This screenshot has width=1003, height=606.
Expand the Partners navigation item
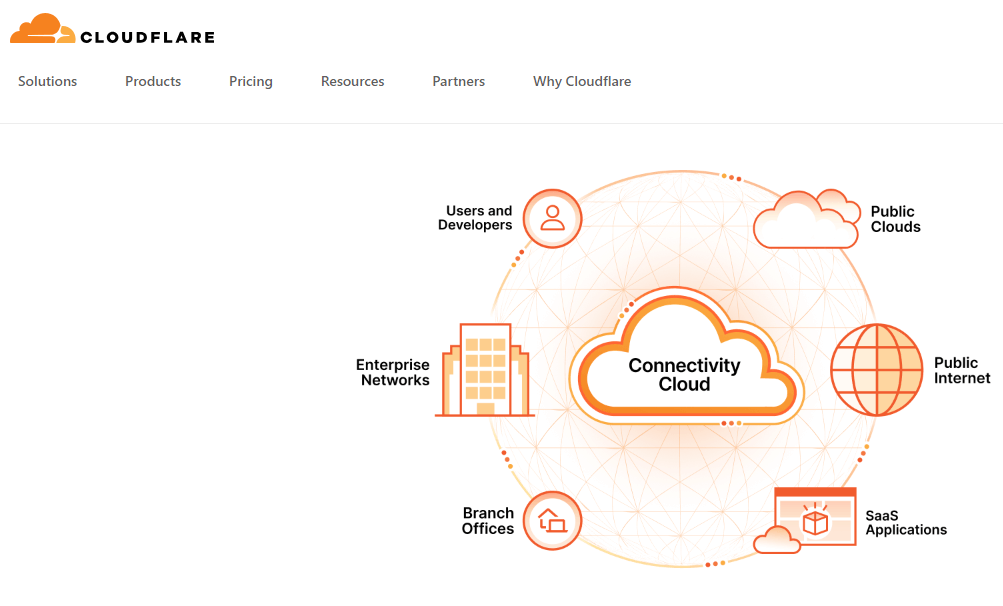pos(458,82)
